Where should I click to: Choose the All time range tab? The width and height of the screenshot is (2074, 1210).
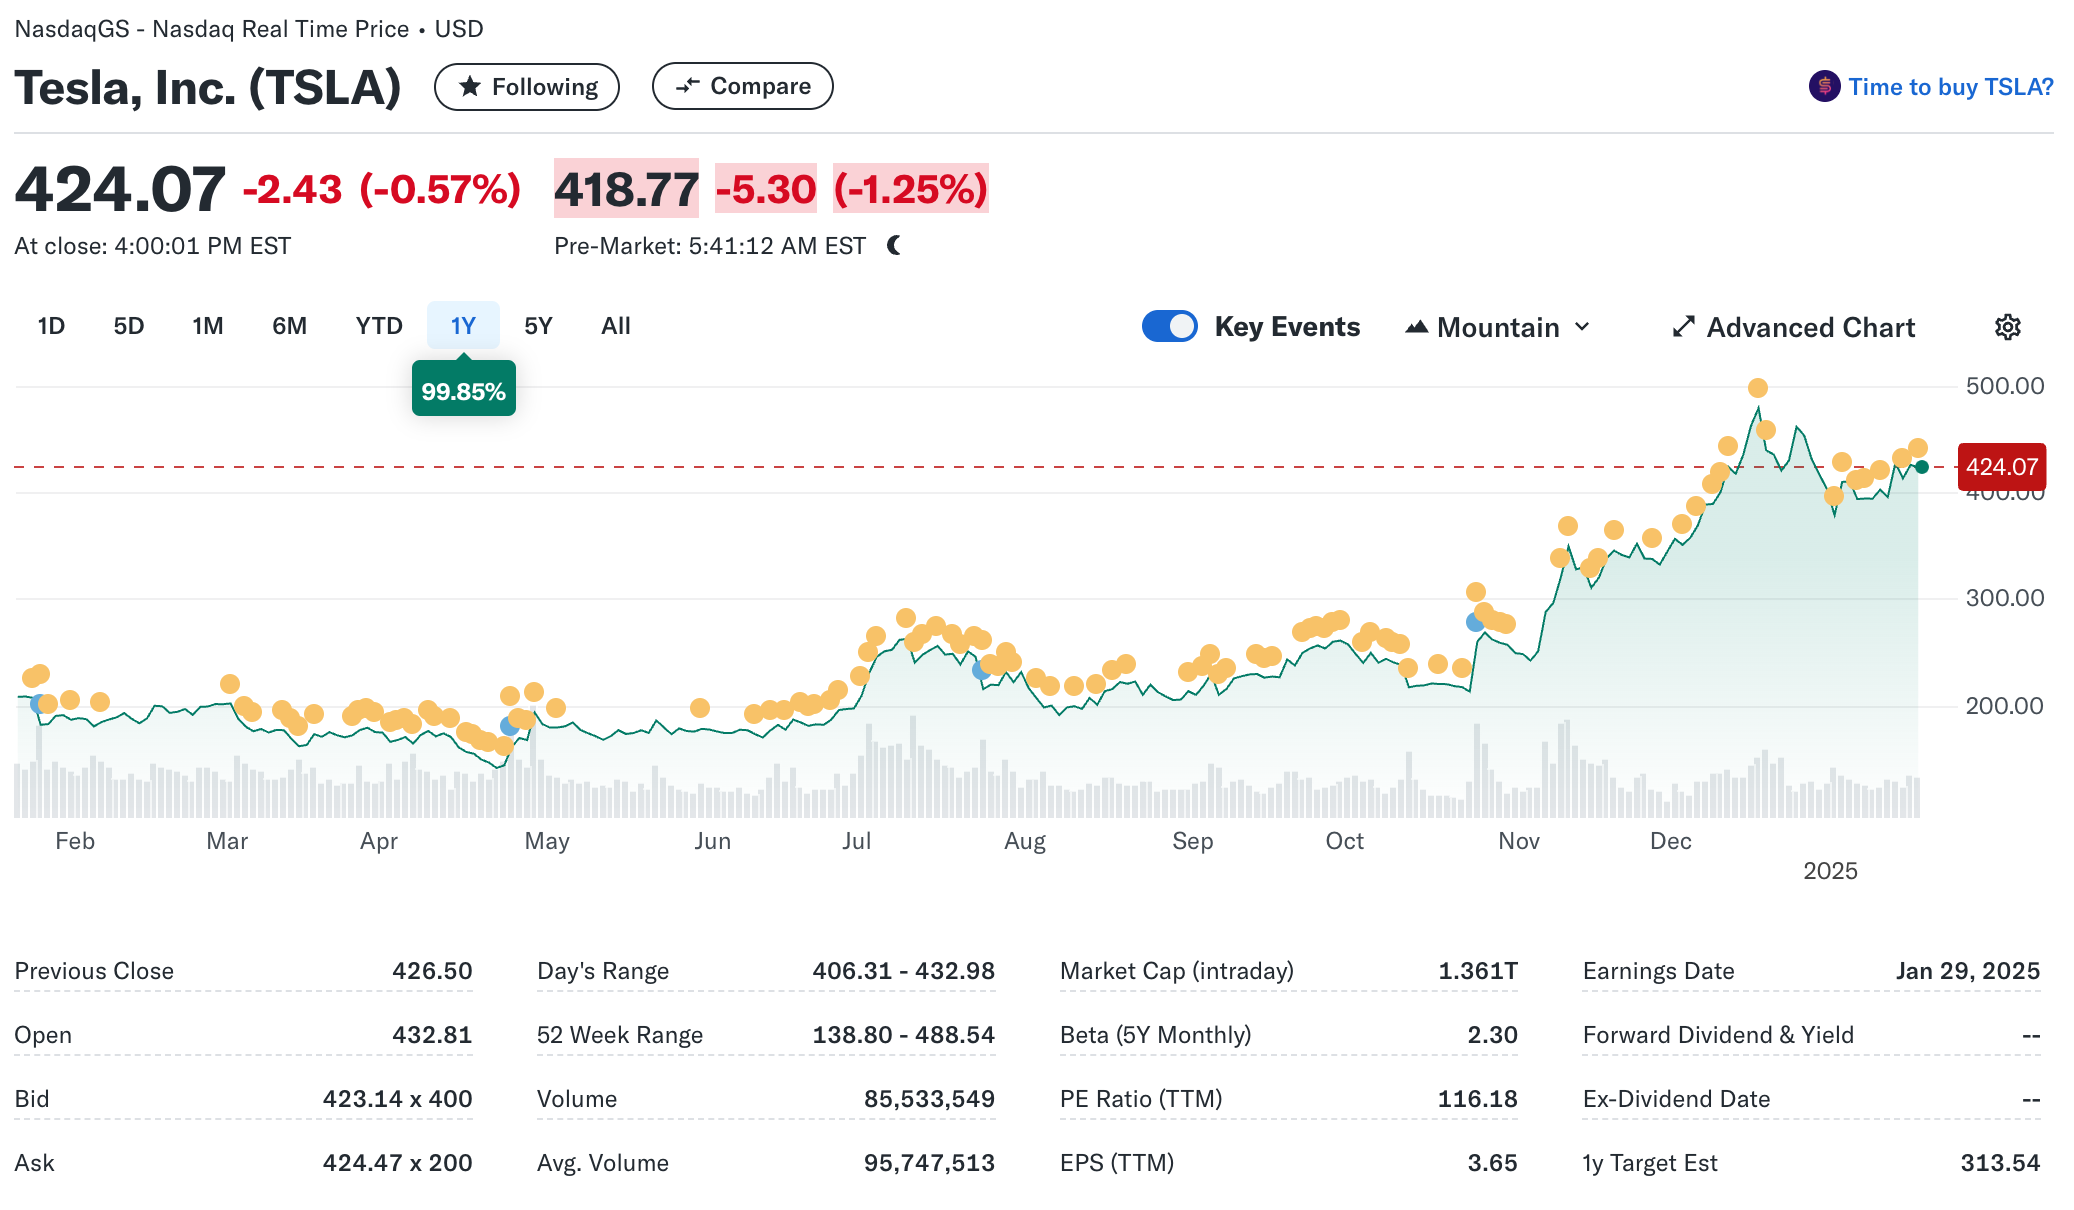point(615,326)
